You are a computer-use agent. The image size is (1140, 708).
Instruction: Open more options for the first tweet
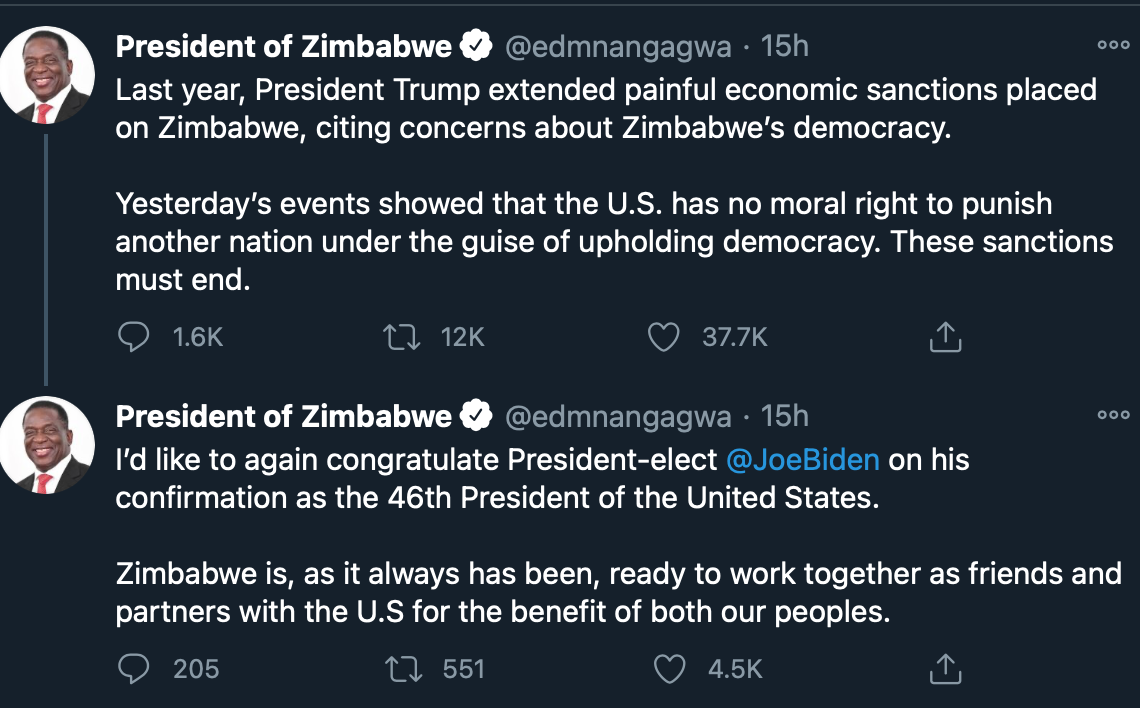click(1112, 45)
